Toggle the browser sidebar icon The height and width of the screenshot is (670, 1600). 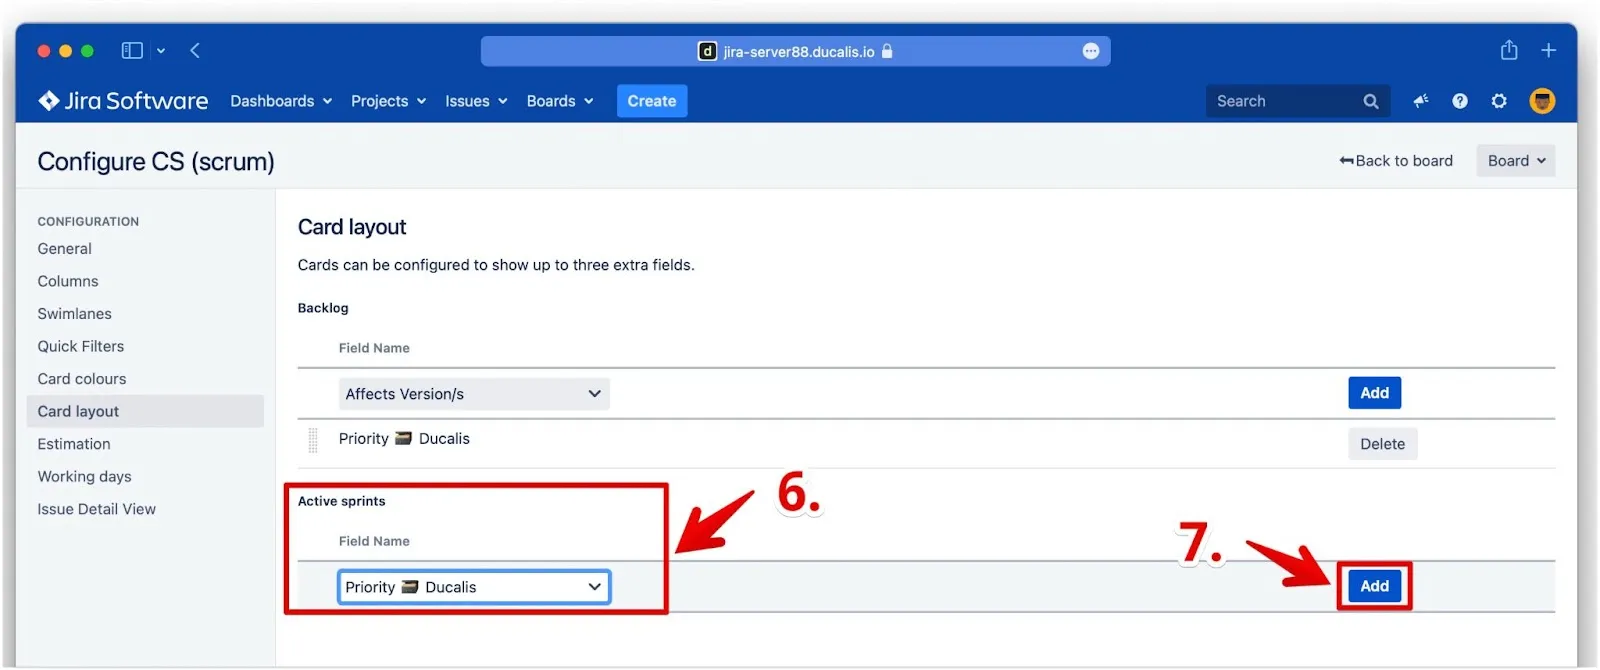(132, 50)
